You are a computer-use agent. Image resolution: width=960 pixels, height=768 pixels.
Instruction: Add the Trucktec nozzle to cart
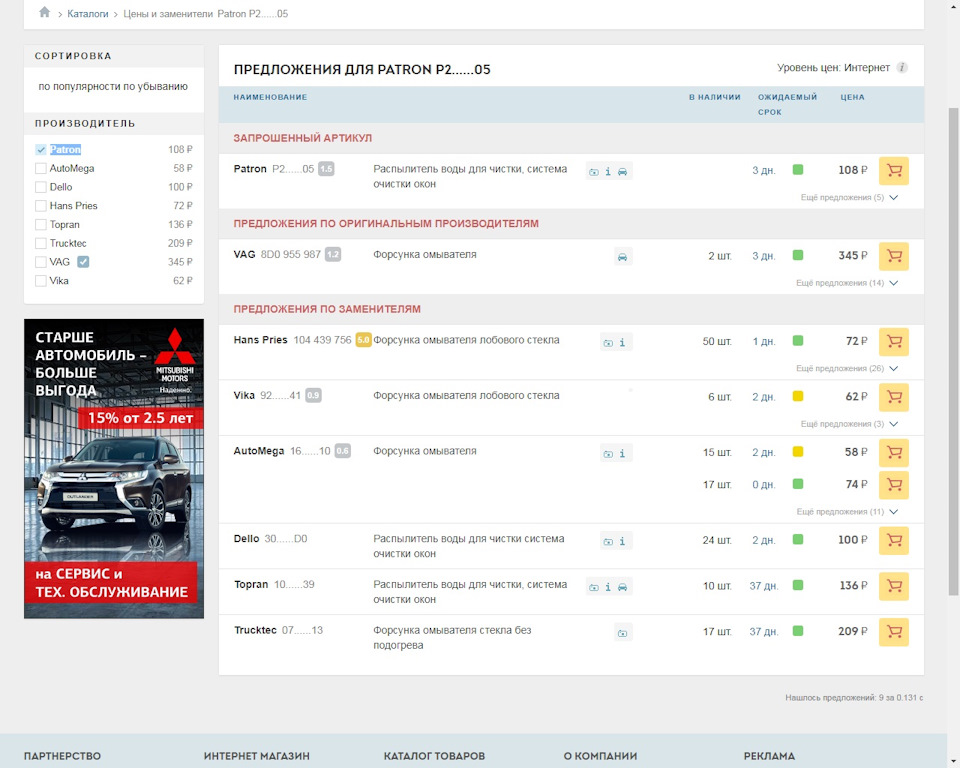pyautogui.click(x=892, y=632)
